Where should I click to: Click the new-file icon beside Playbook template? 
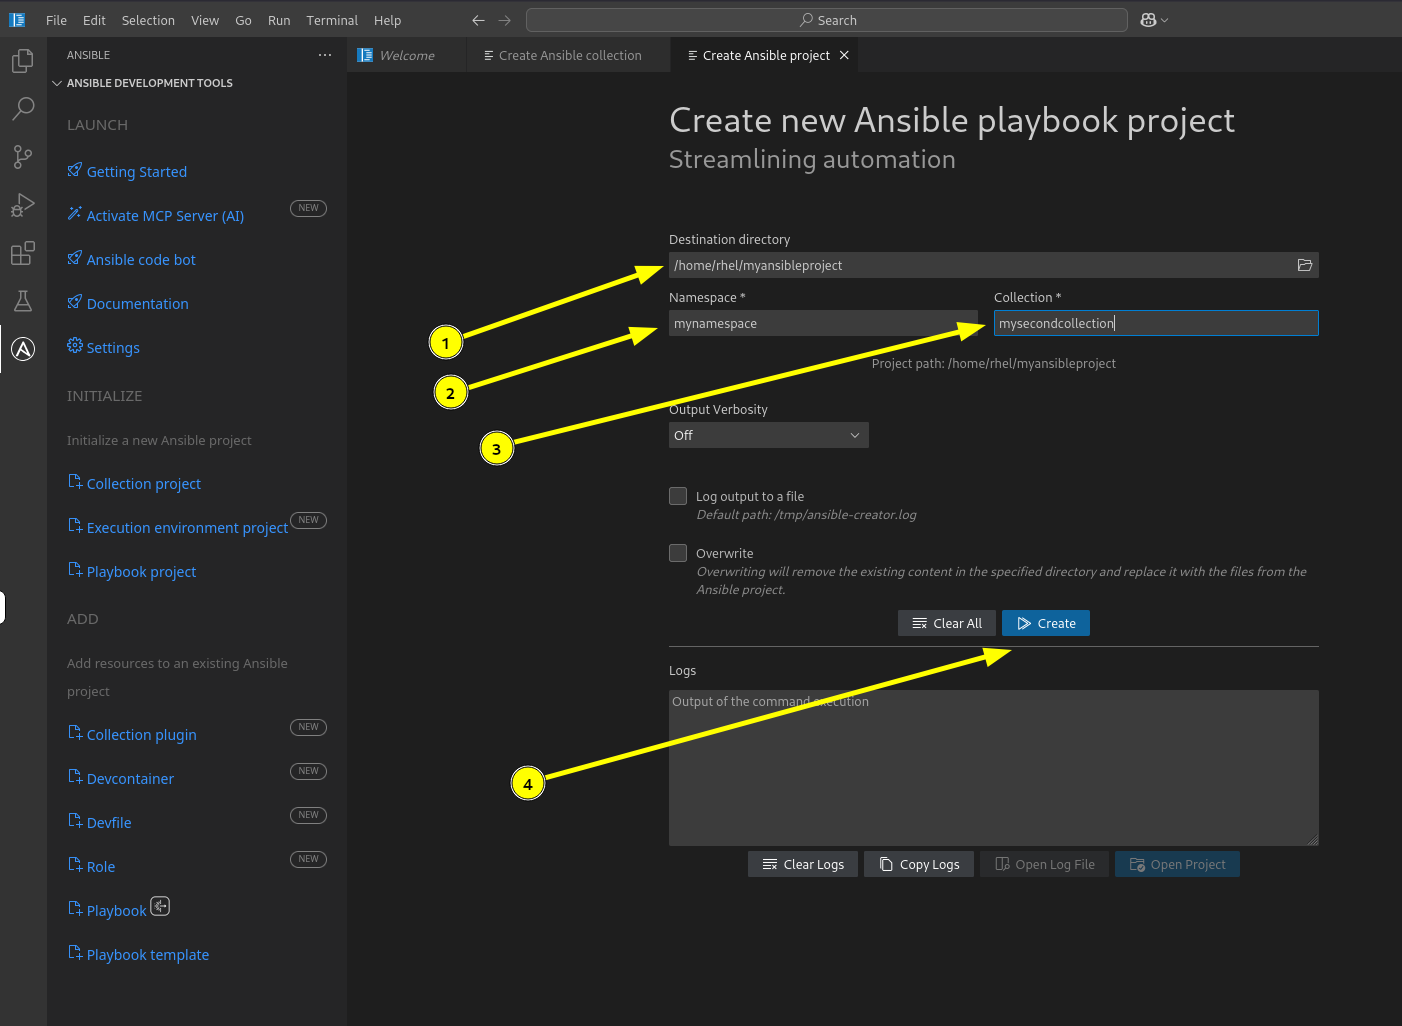coord(75,953)
